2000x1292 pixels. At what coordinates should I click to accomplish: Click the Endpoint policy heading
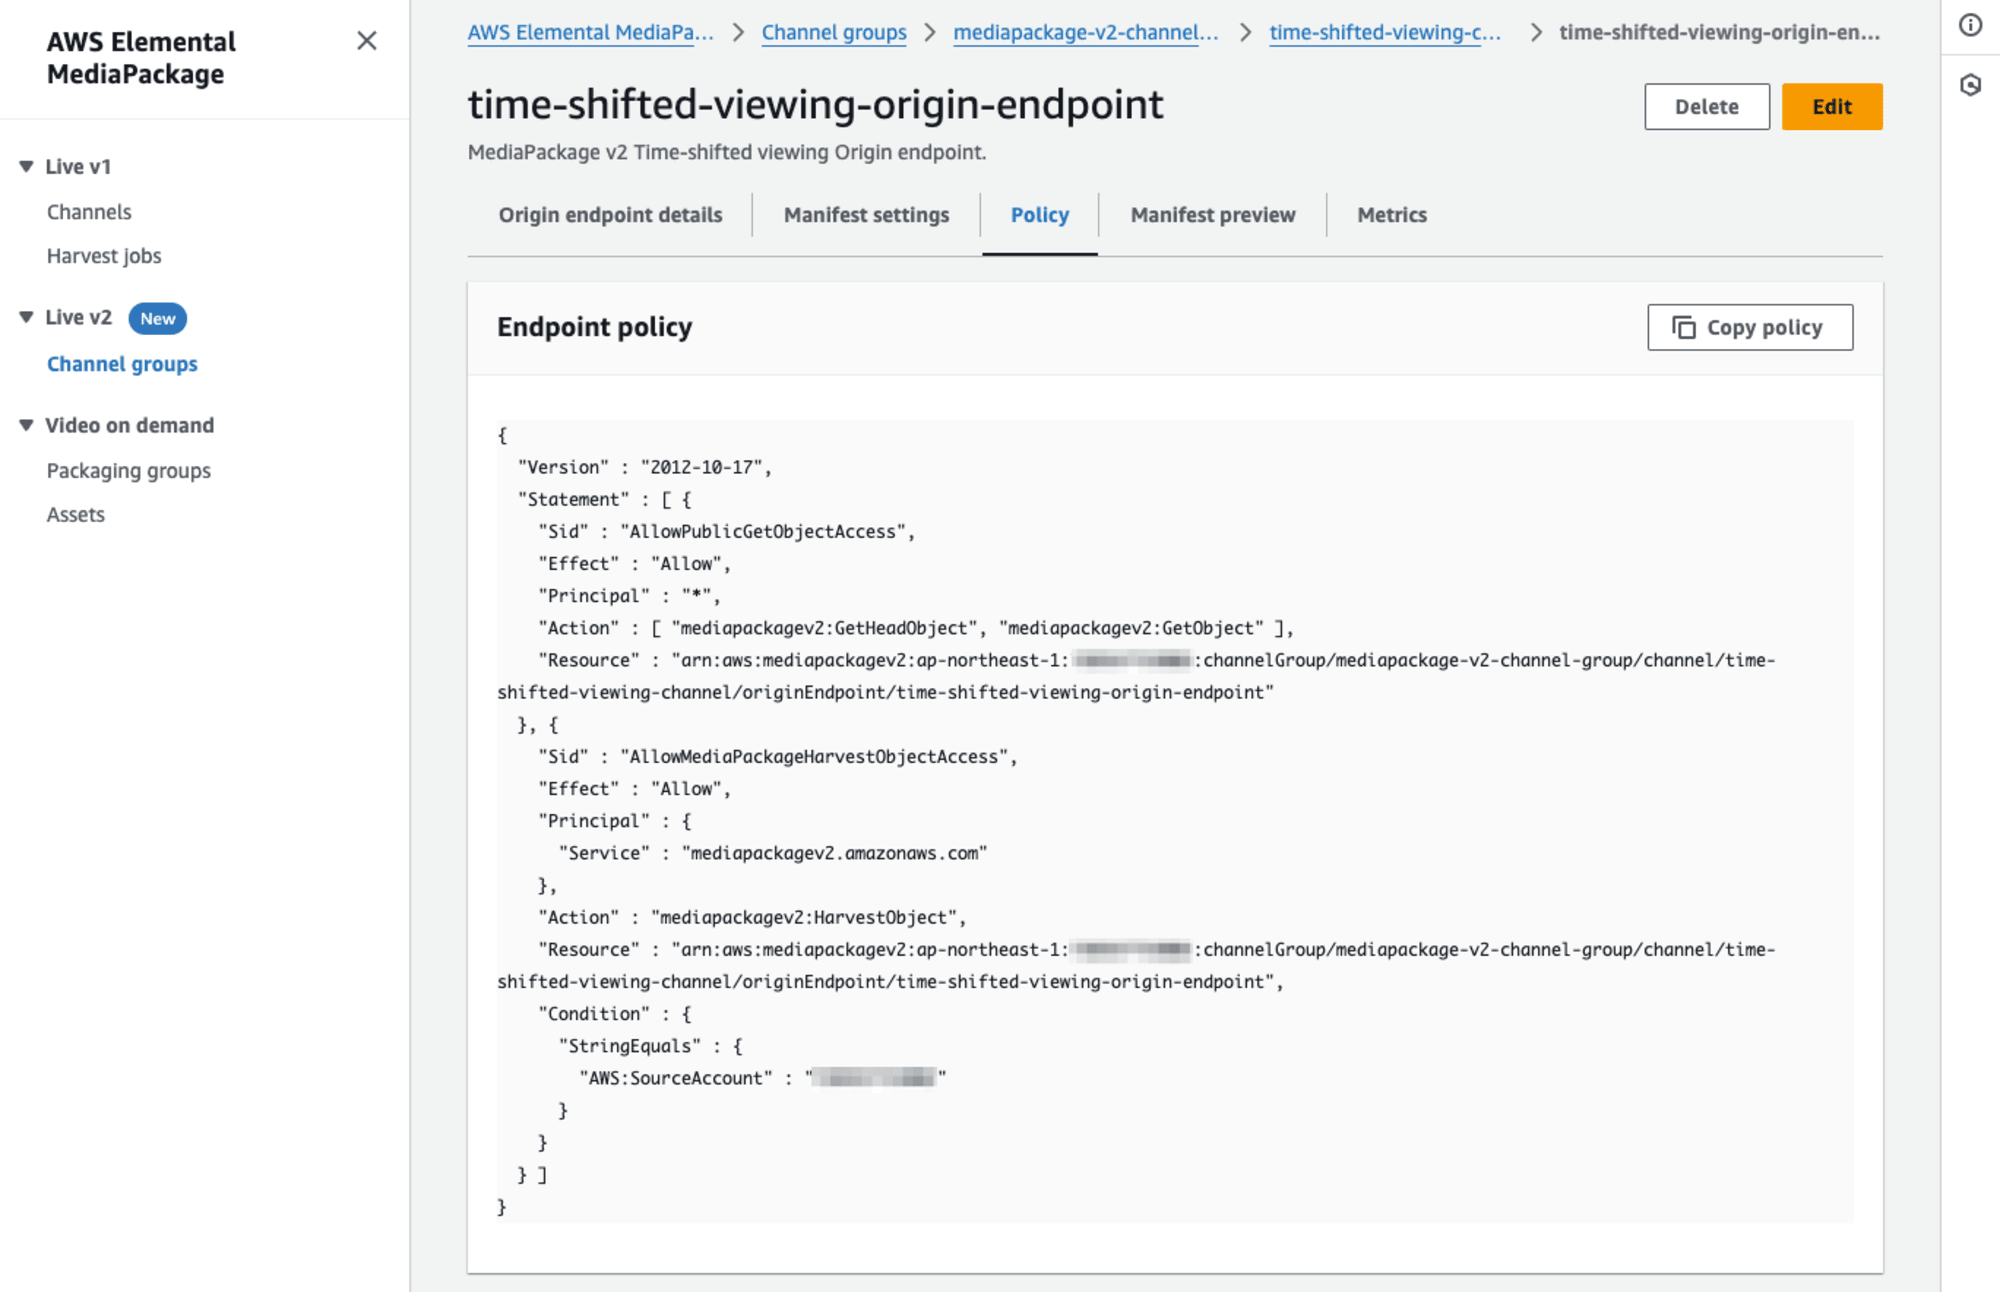595,328
